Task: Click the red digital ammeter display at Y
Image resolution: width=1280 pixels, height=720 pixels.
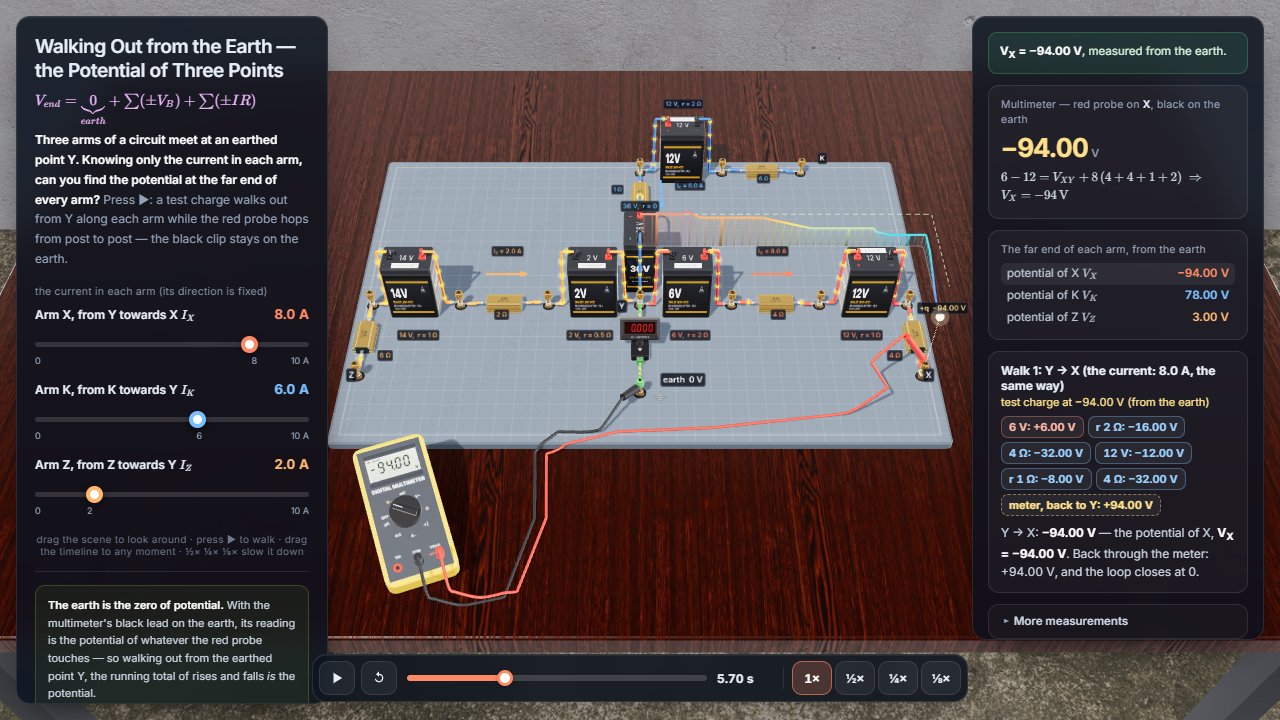Action: (638, 328)
